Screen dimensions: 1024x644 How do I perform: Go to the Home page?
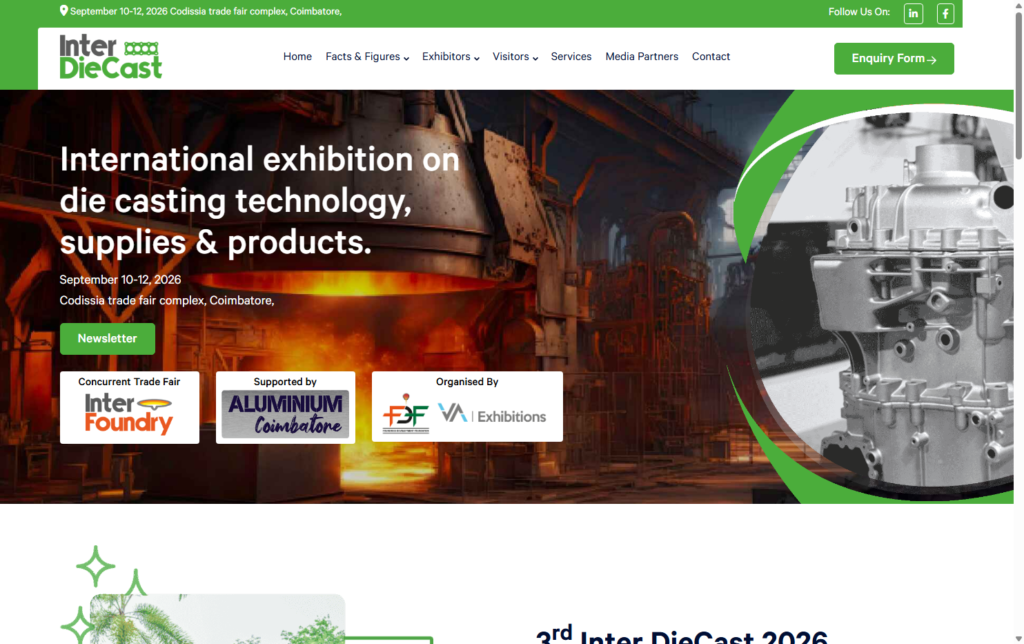[x=297, y=57]
